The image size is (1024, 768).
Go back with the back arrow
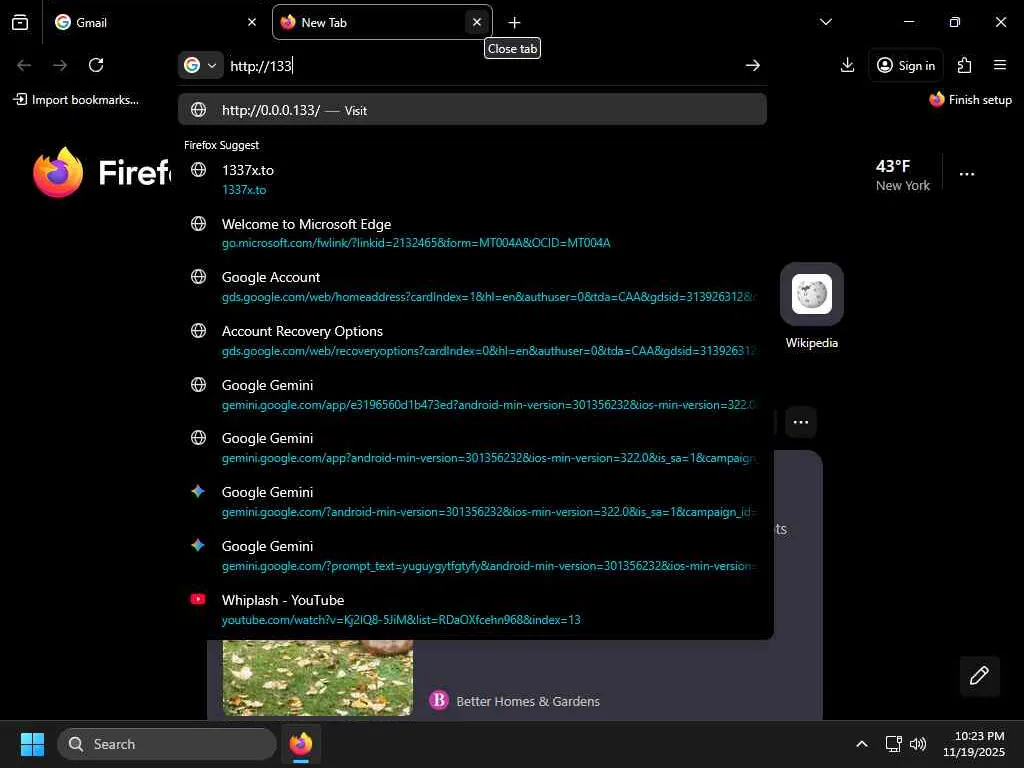[24, 65]
